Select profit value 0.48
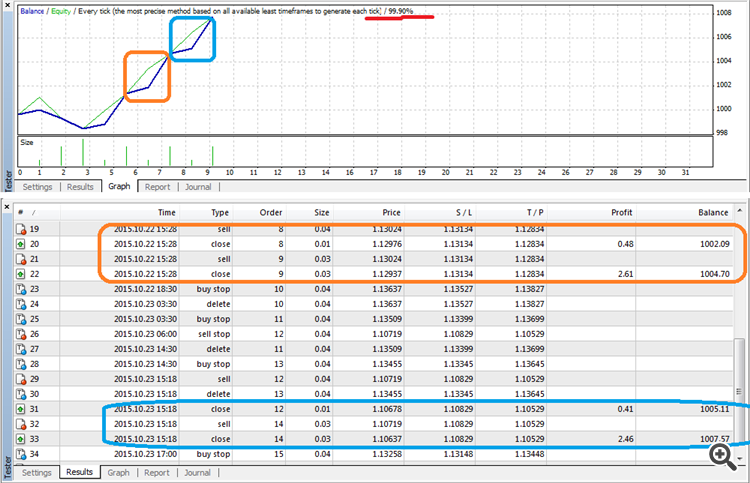 pos(625,244)
